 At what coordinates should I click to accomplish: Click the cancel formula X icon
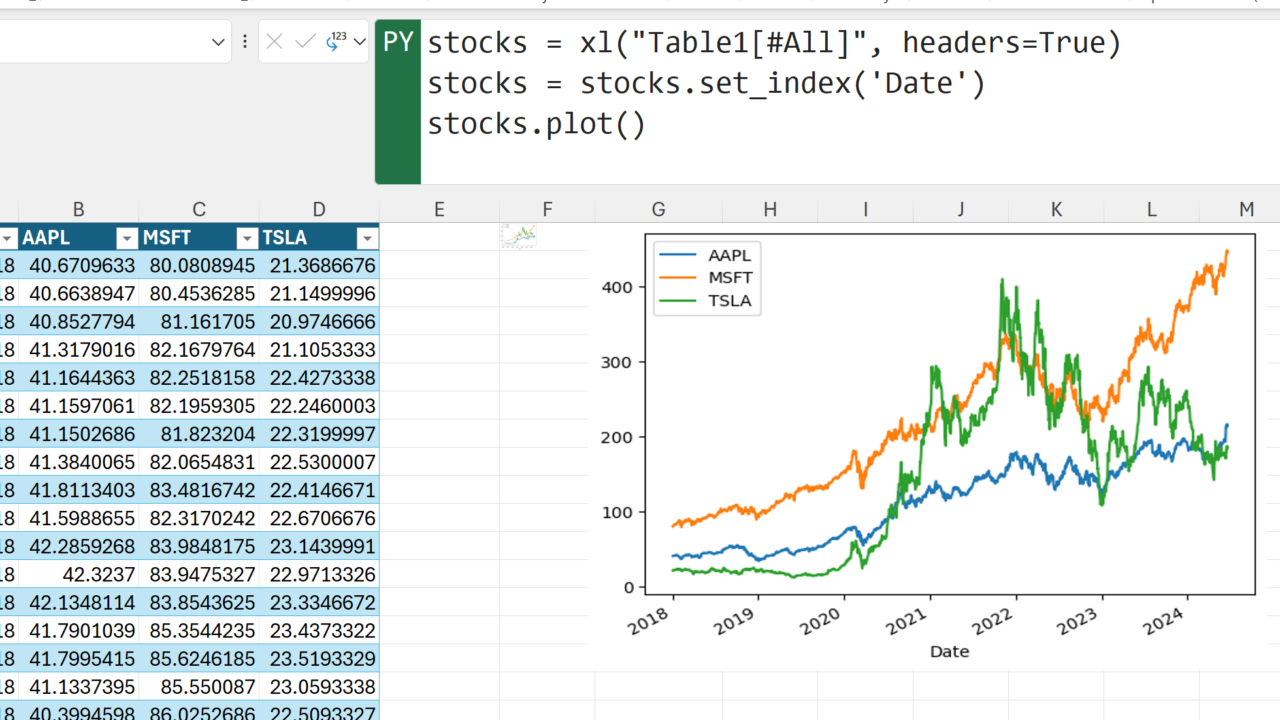pyautogui.click(x=275, y=42)
